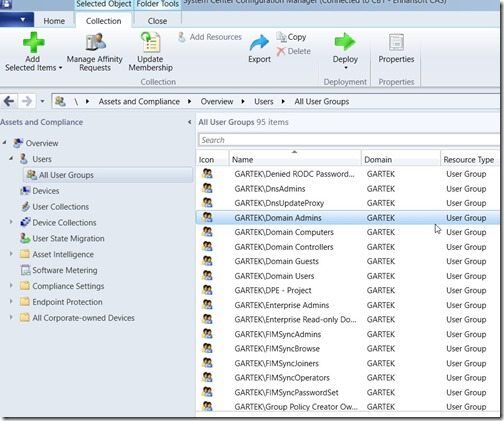
Task: Click the All Corporate-owned Devices folder icon
Action: coord(25,318)
